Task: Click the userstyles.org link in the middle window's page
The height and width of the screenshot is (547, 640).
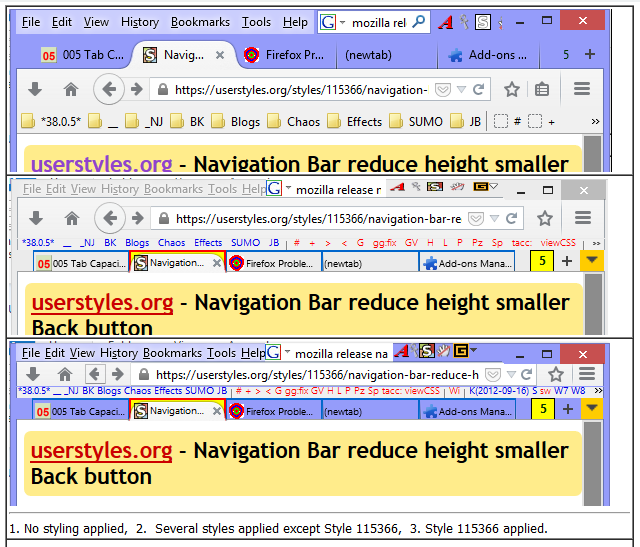Action: point(102,302)
